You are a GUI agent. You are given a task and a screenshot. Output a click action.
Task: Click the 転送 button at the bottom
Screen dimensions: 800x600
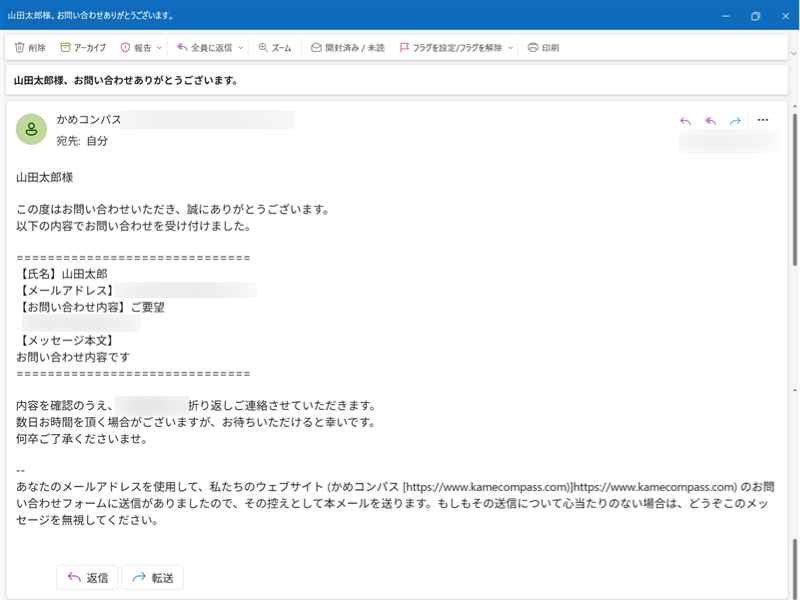pyautogui.click(x=153, y=578)
